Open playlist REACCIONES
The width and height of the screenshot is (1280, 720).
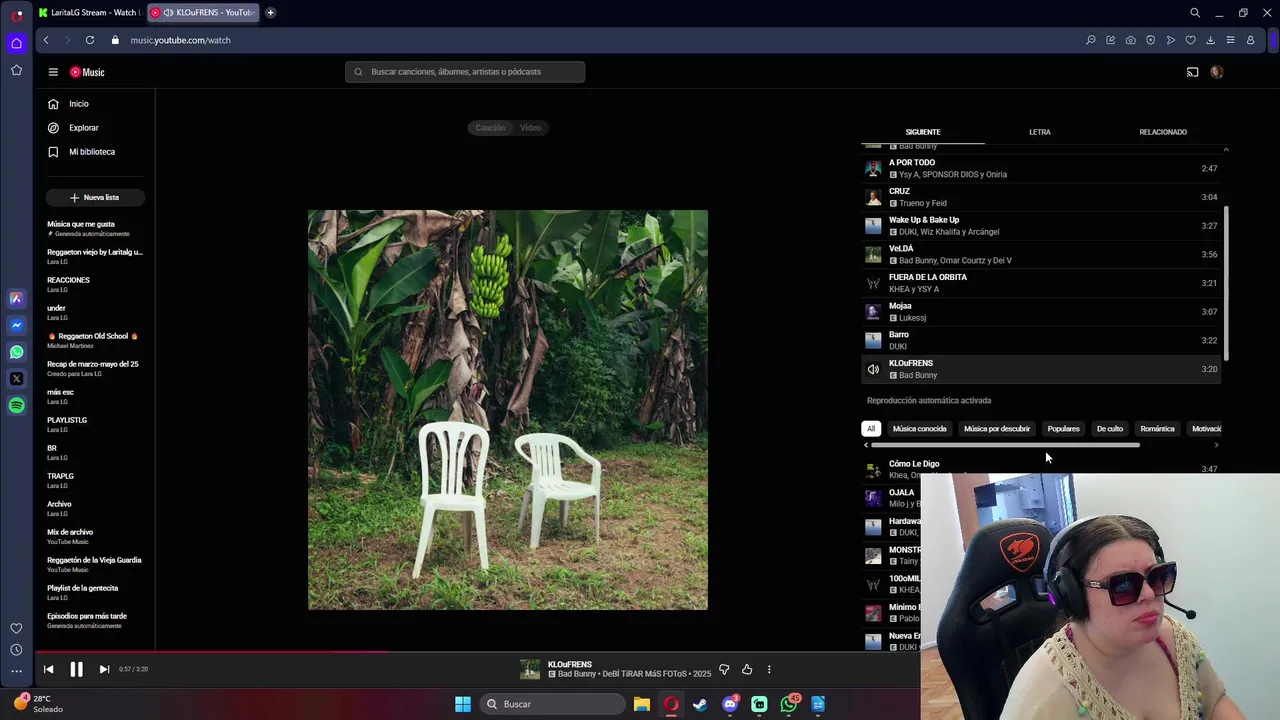tap(96, 285)
